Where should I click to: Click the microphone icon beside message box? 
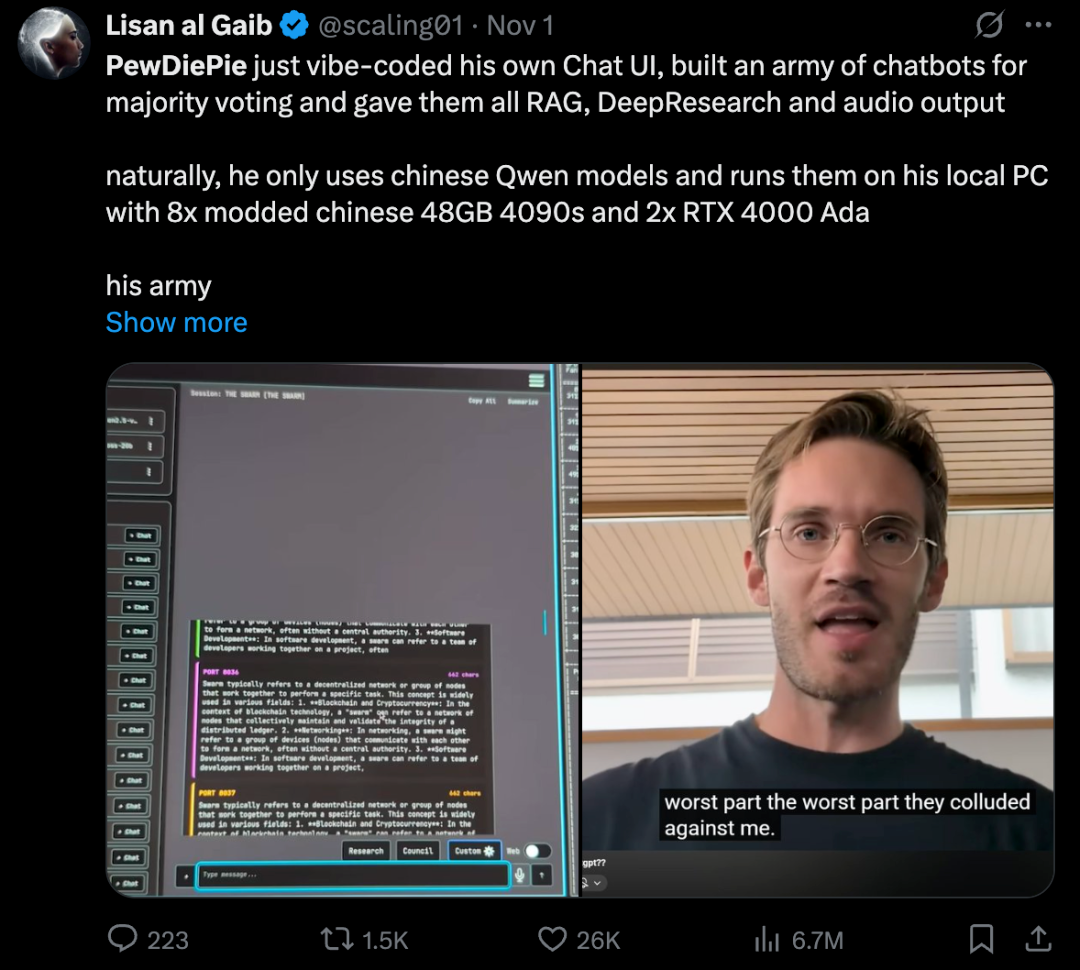[519, 875]
